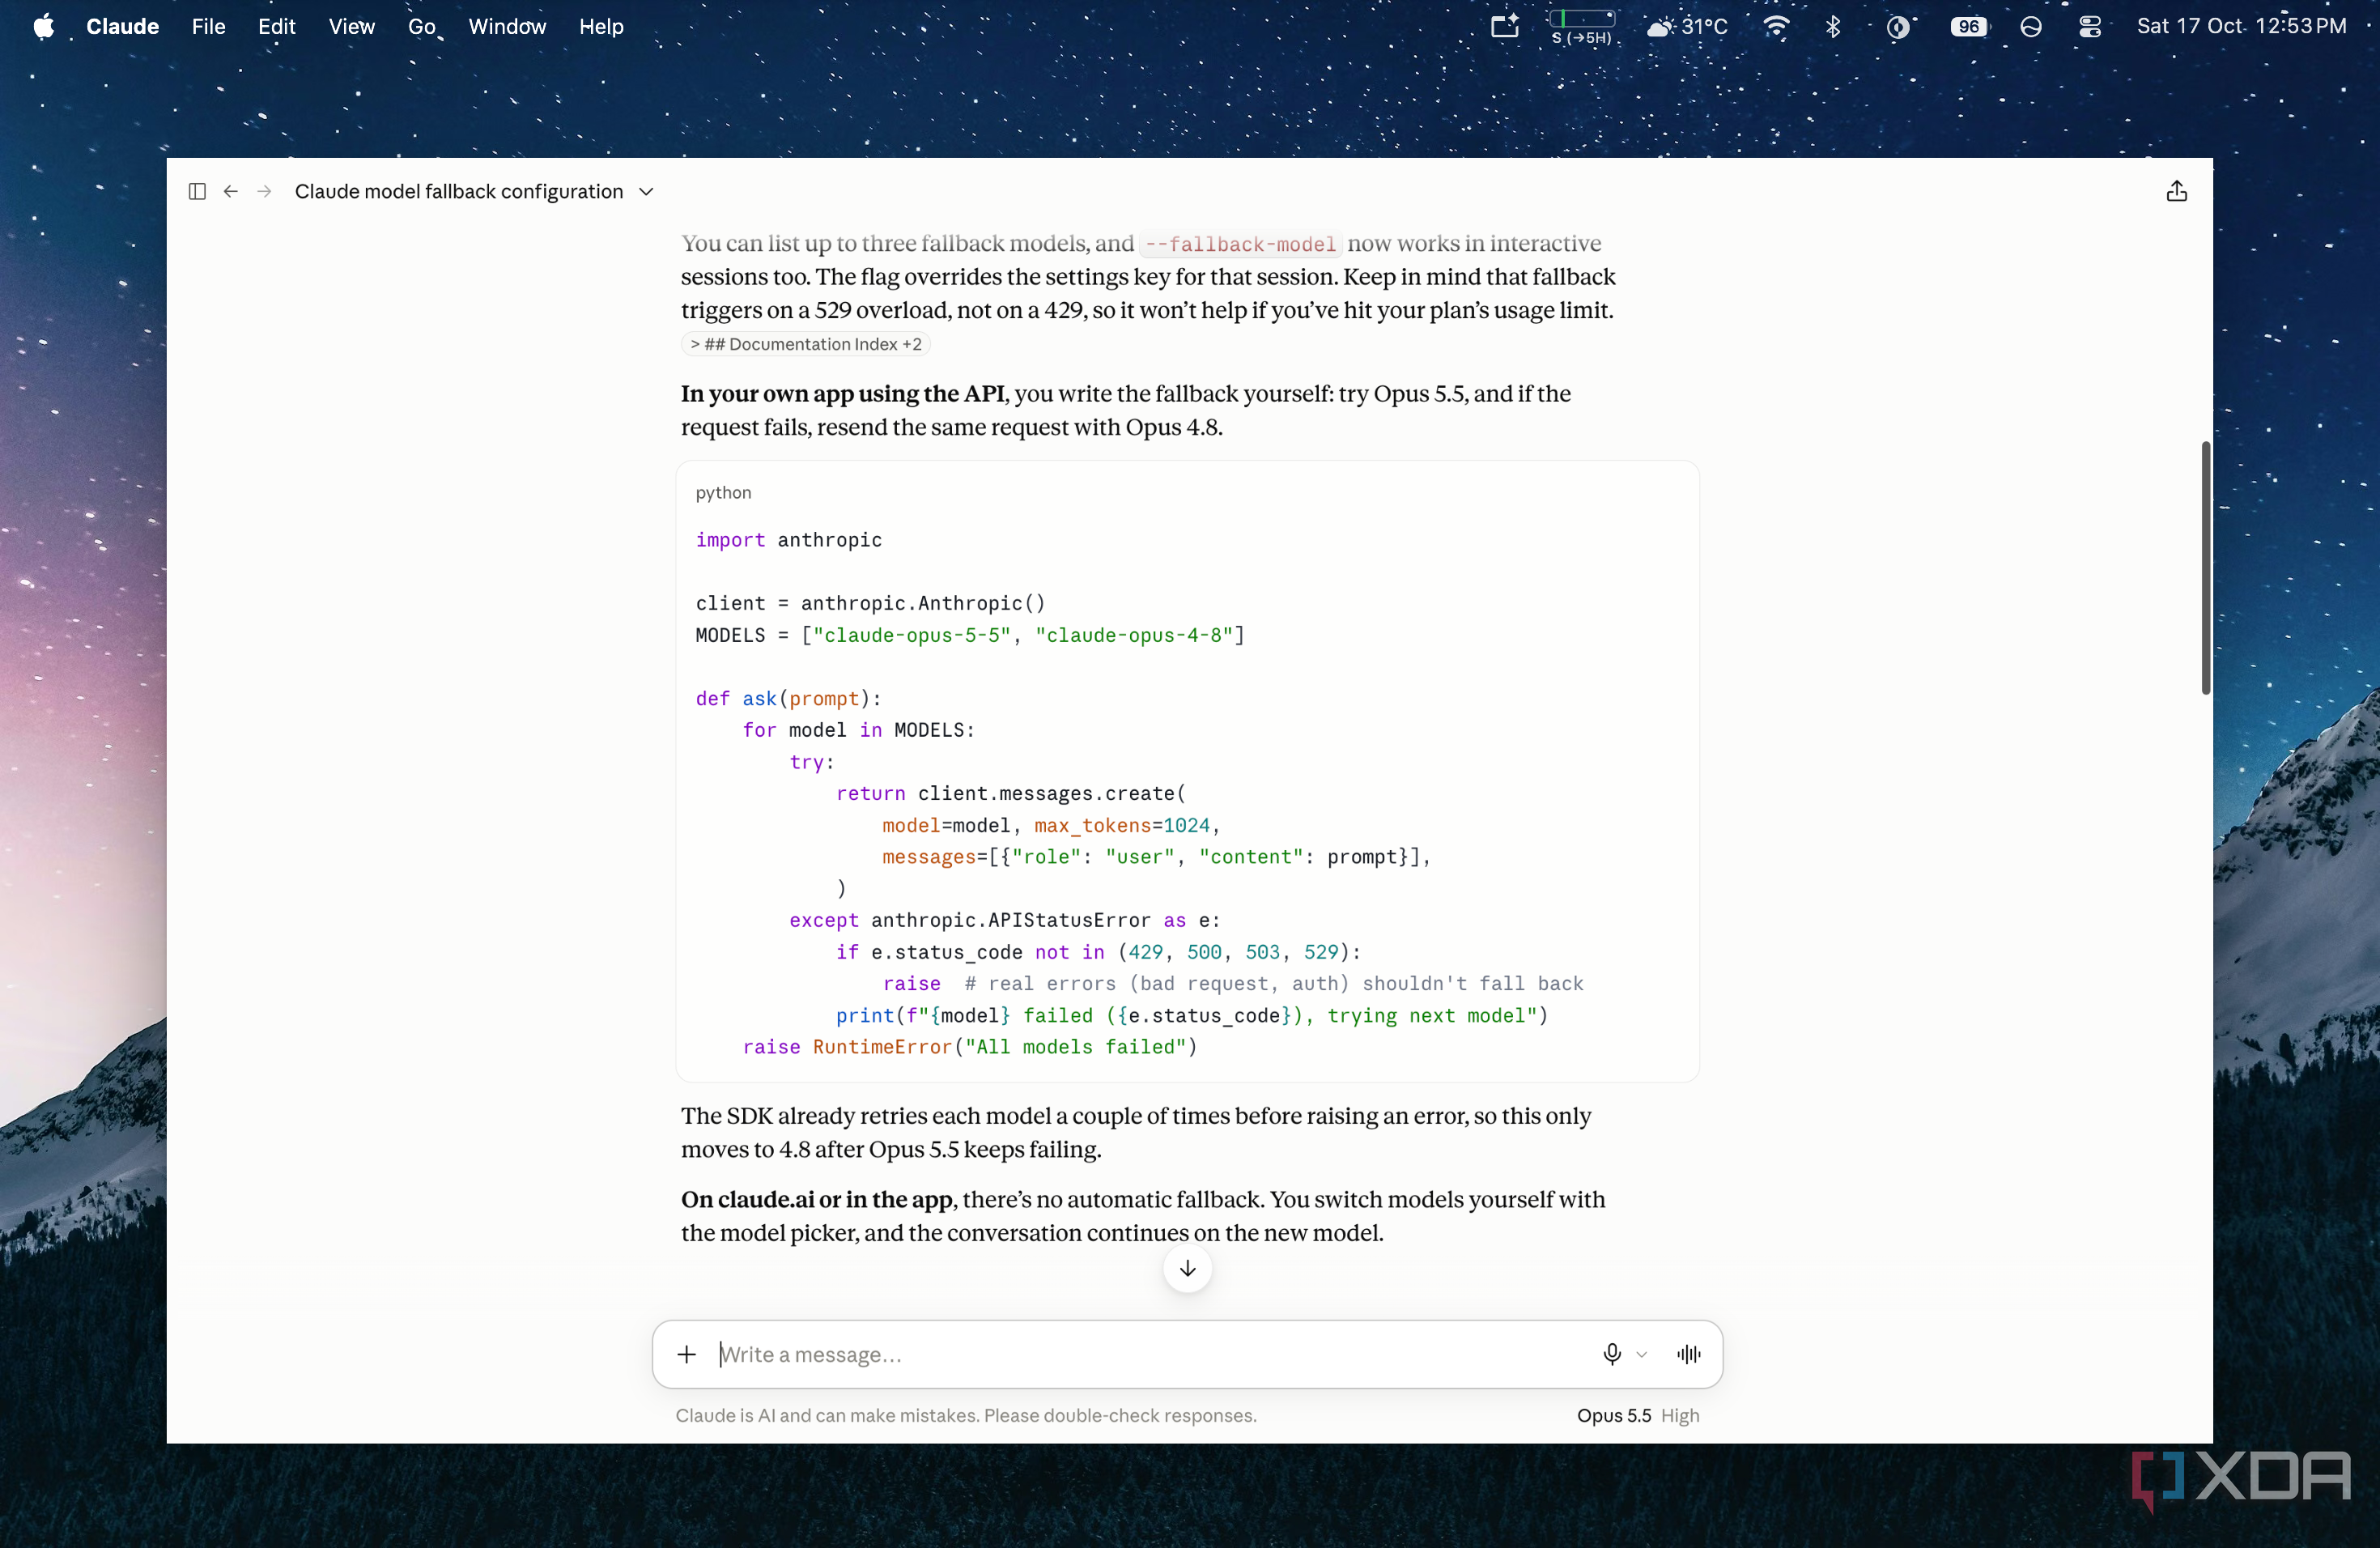The width and height of the screenshot is (2380, 1548).
Task: Go forward with the right arrow
Action: (x=264, y=191)
